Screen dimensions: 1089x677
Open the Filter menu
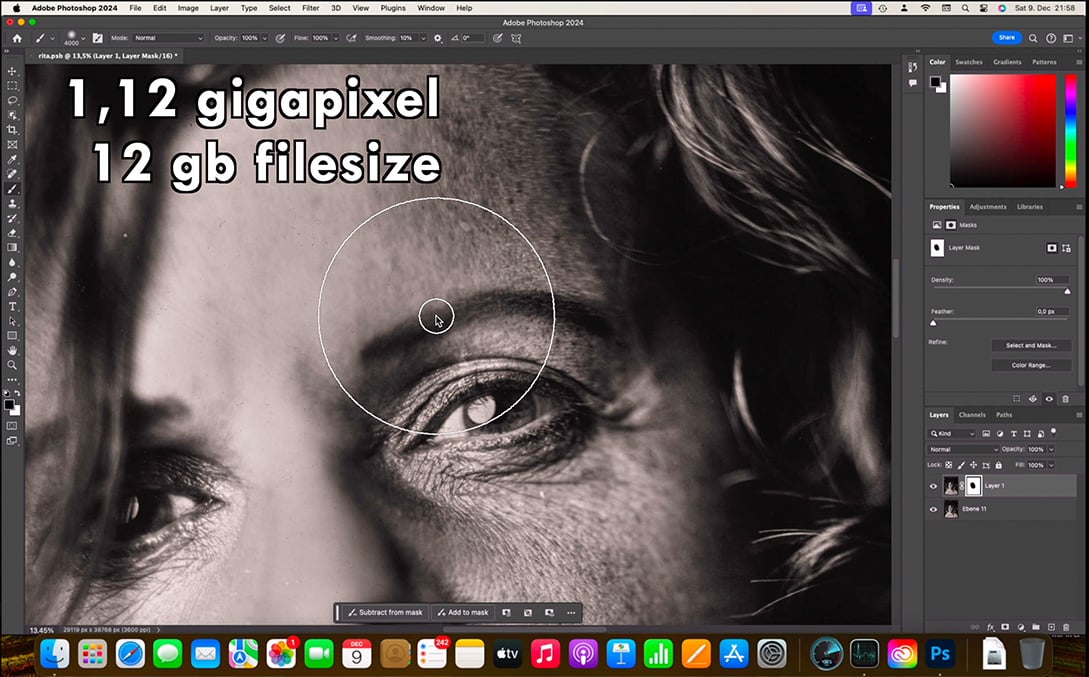310,8
